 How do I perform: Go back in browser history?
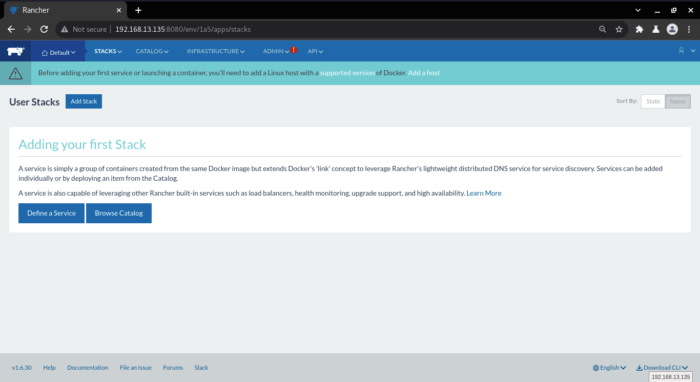click(x=11, y=29)
